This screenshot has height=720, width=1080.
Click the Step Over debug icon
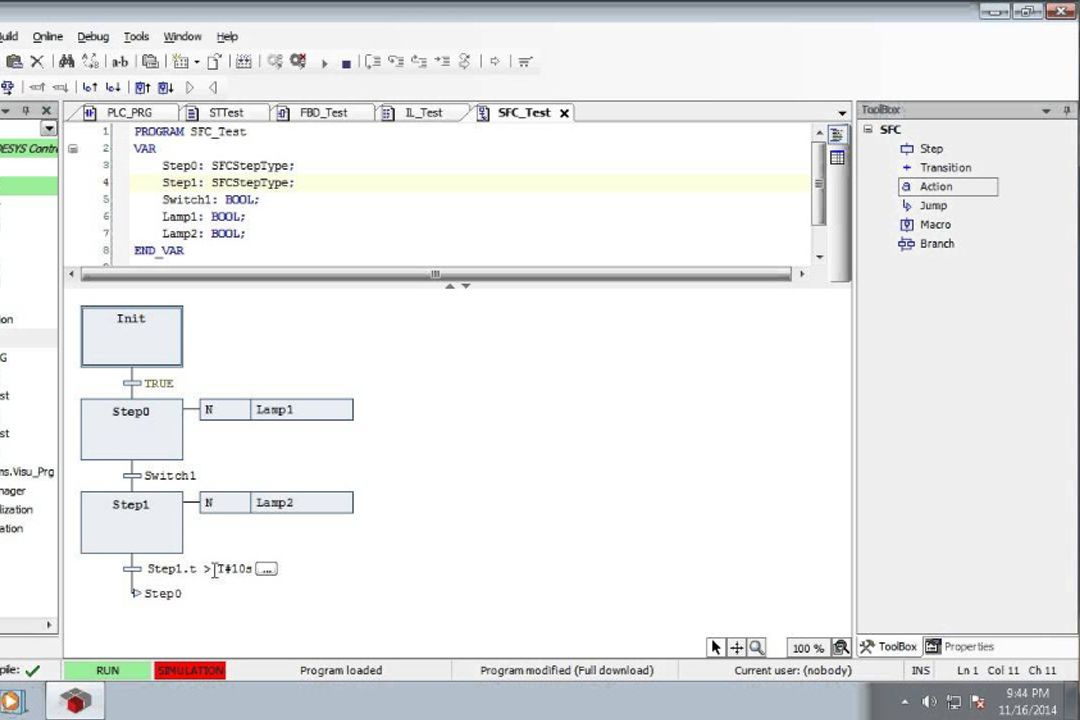pyautogui.click(x=373, y=62)
